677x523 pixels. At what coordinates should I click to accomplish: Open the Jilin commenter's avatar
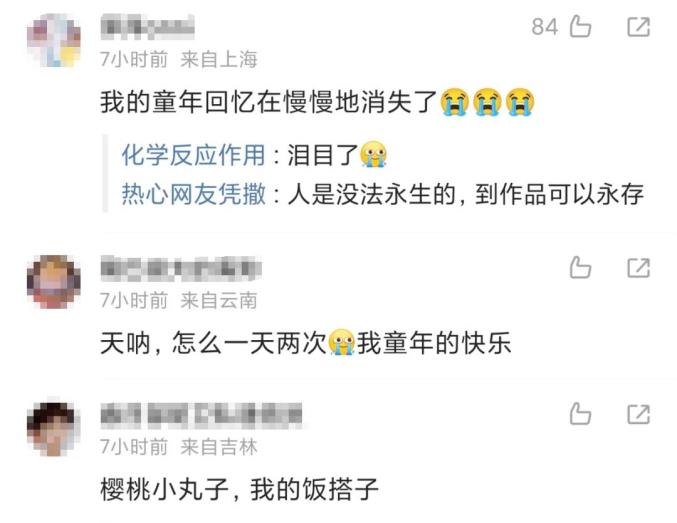(x=54, y=428)
